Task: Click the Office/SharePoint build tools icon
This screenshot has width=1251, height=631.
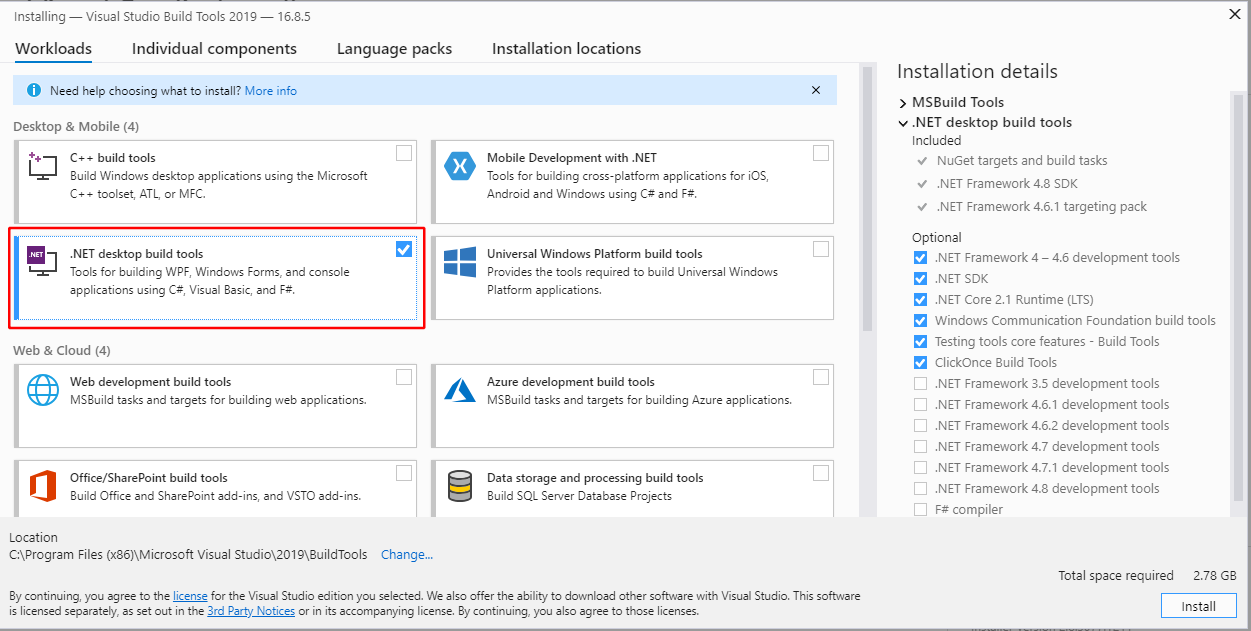Action: click(42, 486)
